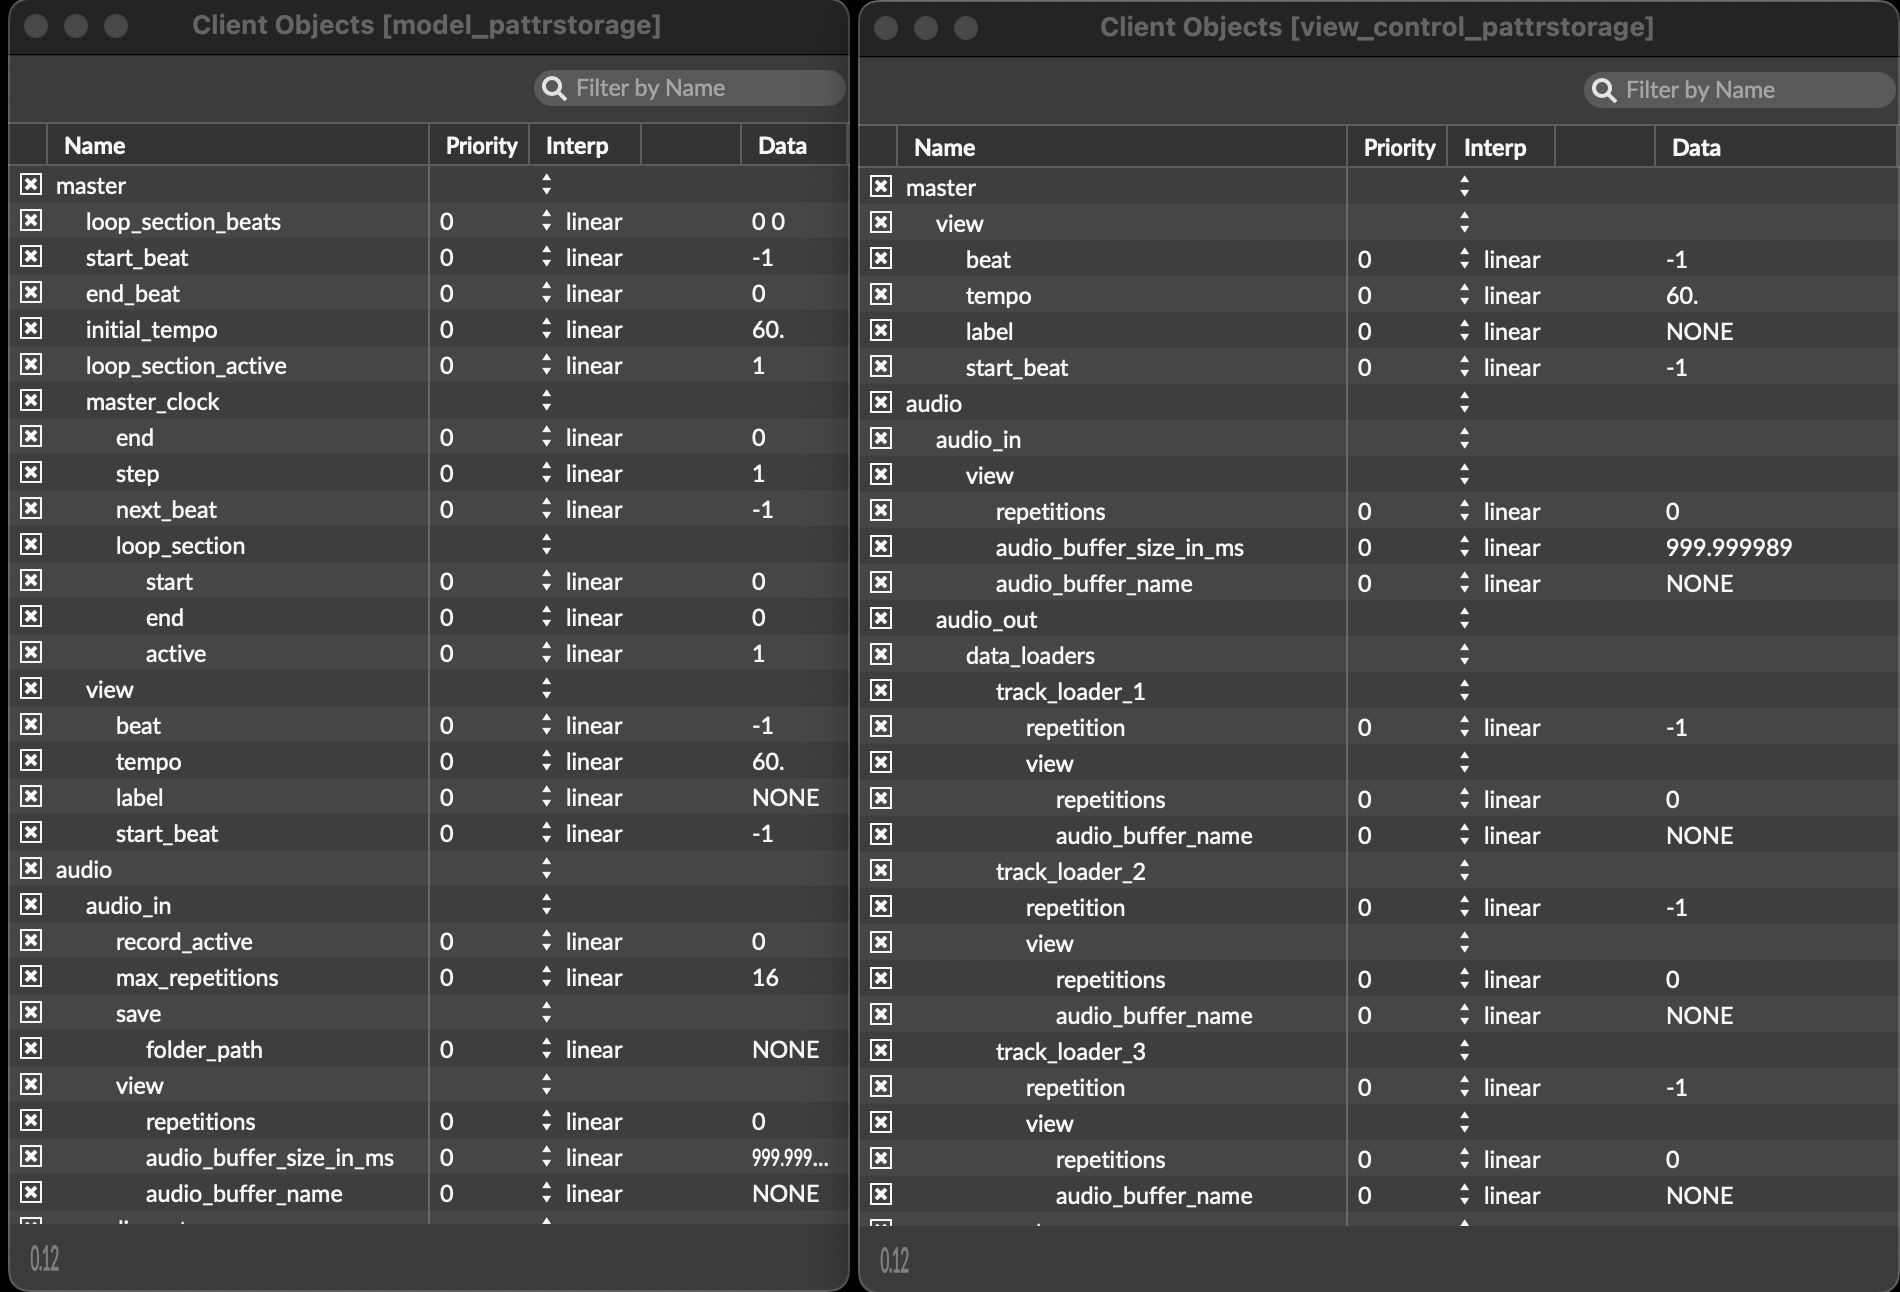This screenshot has height=1292, width=1900.
Task: Toggle the checkbox for initial_tempo row
Action: tap(31, 329)
